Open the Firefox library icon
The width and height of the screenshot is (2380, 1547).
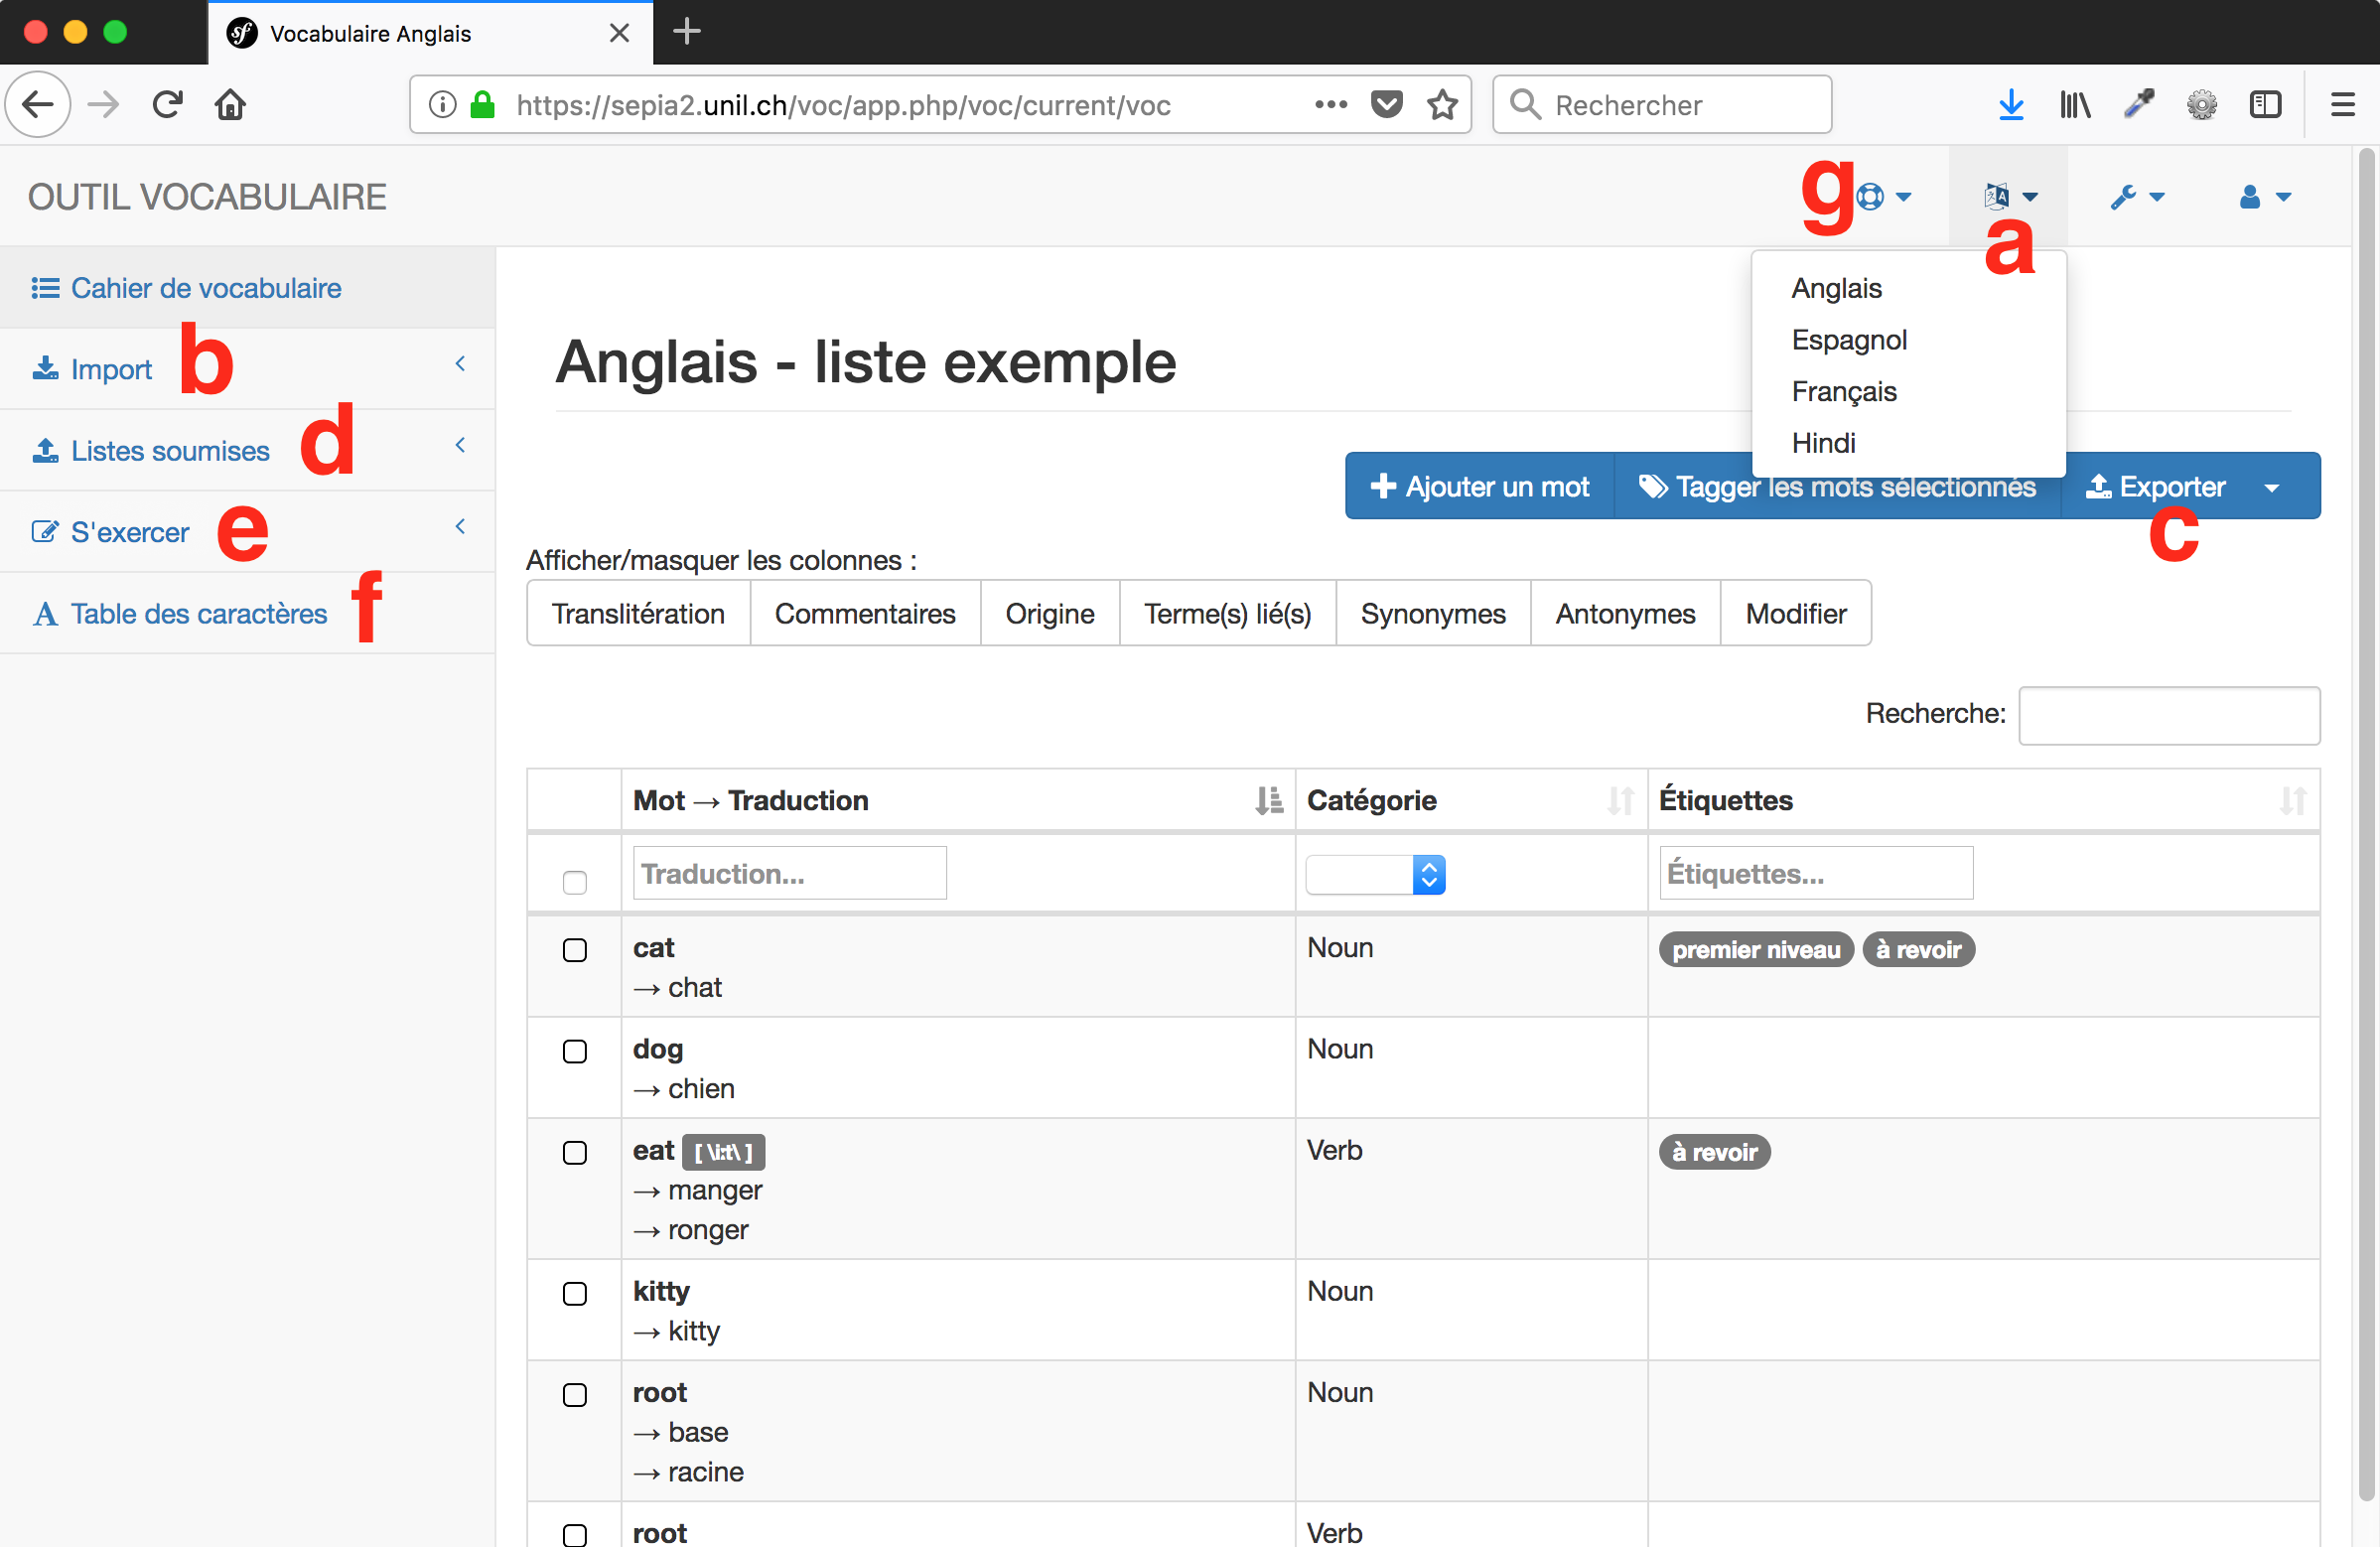tap(2075, 104)
